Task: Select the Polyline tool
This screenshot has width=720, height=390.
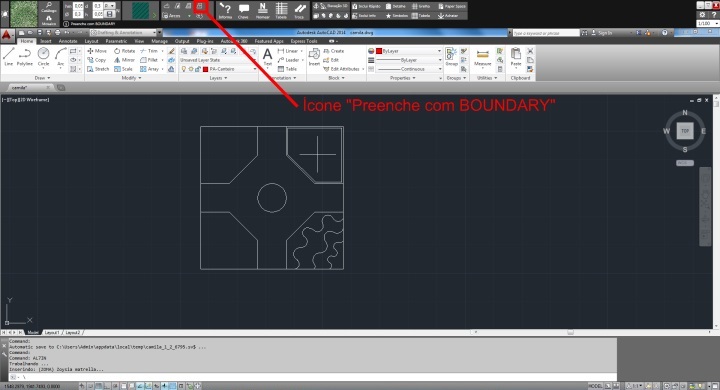Action: 25,58
